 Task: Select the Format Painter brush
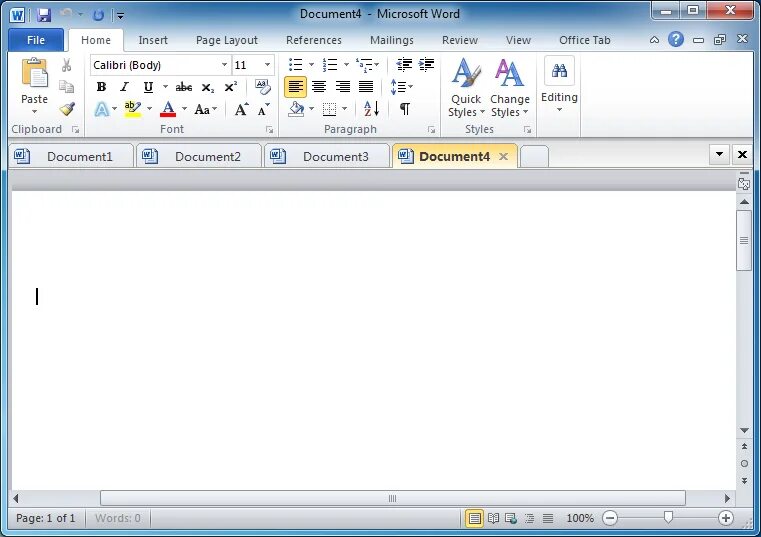click(67, 108)
